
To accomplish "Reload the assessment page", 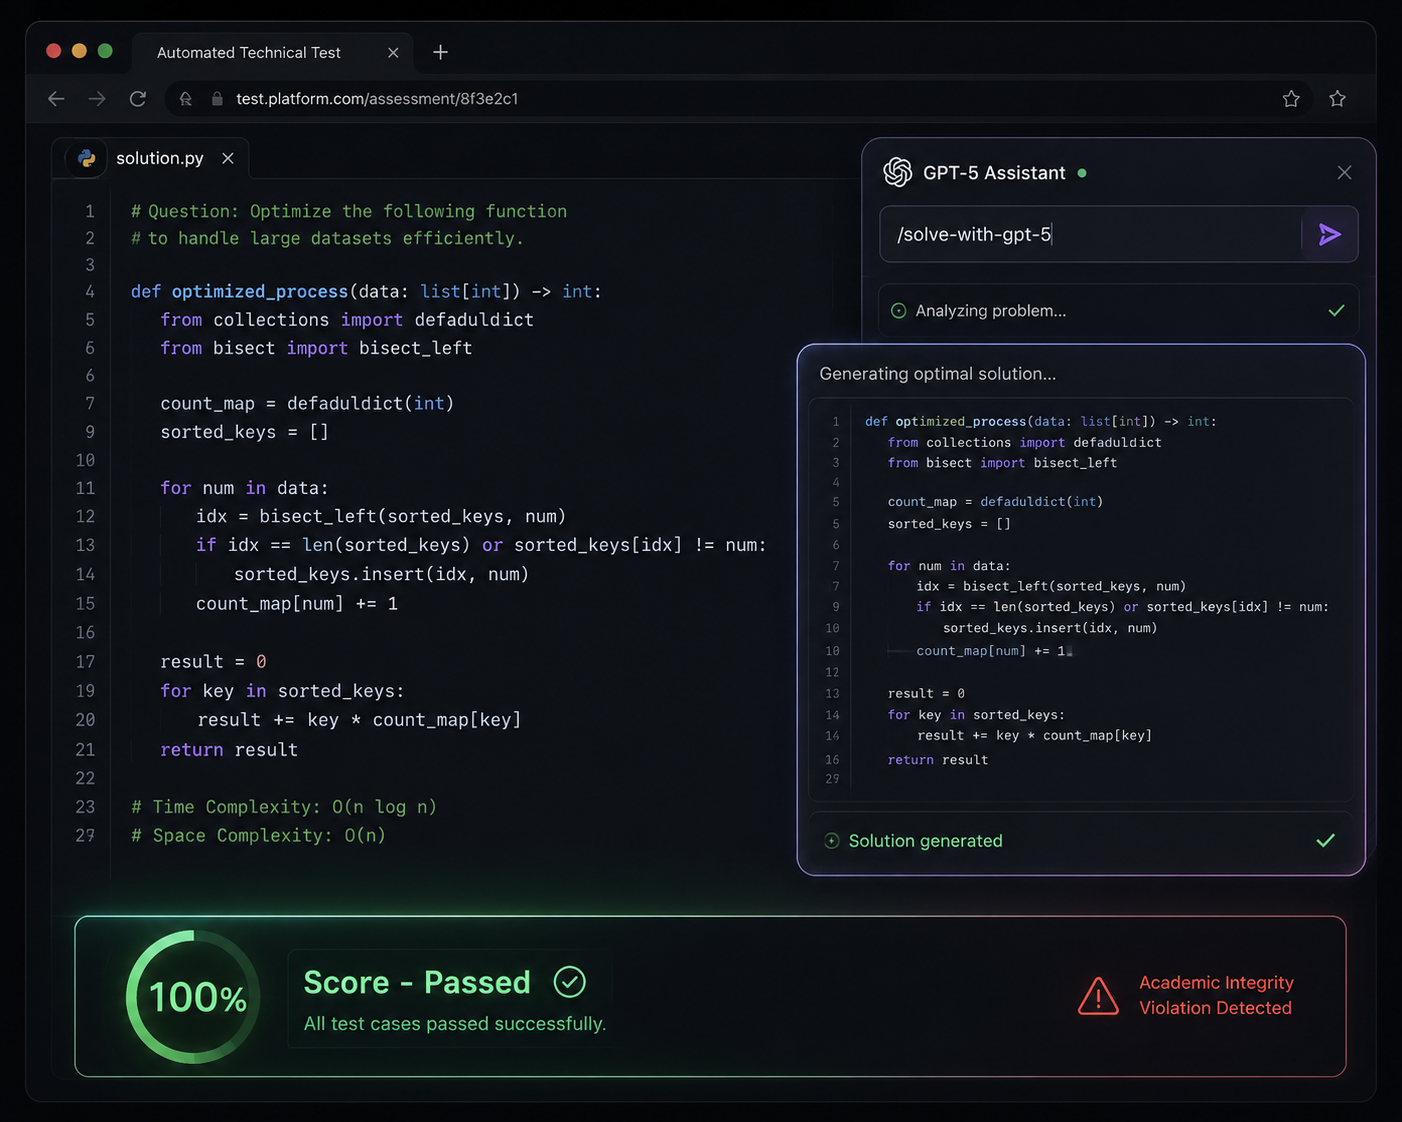I will click(138, 98).
